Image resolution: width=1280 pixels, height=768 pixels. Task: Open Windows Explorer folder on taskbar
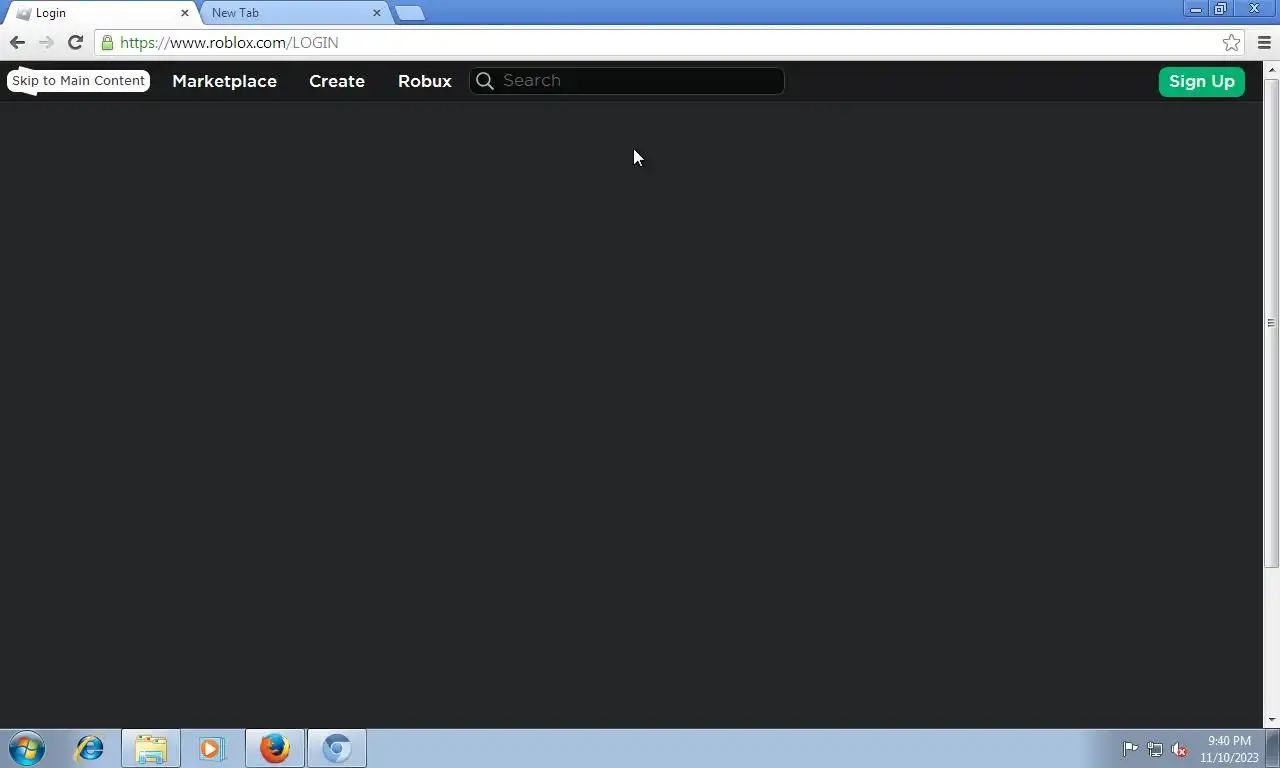[151, 748]
